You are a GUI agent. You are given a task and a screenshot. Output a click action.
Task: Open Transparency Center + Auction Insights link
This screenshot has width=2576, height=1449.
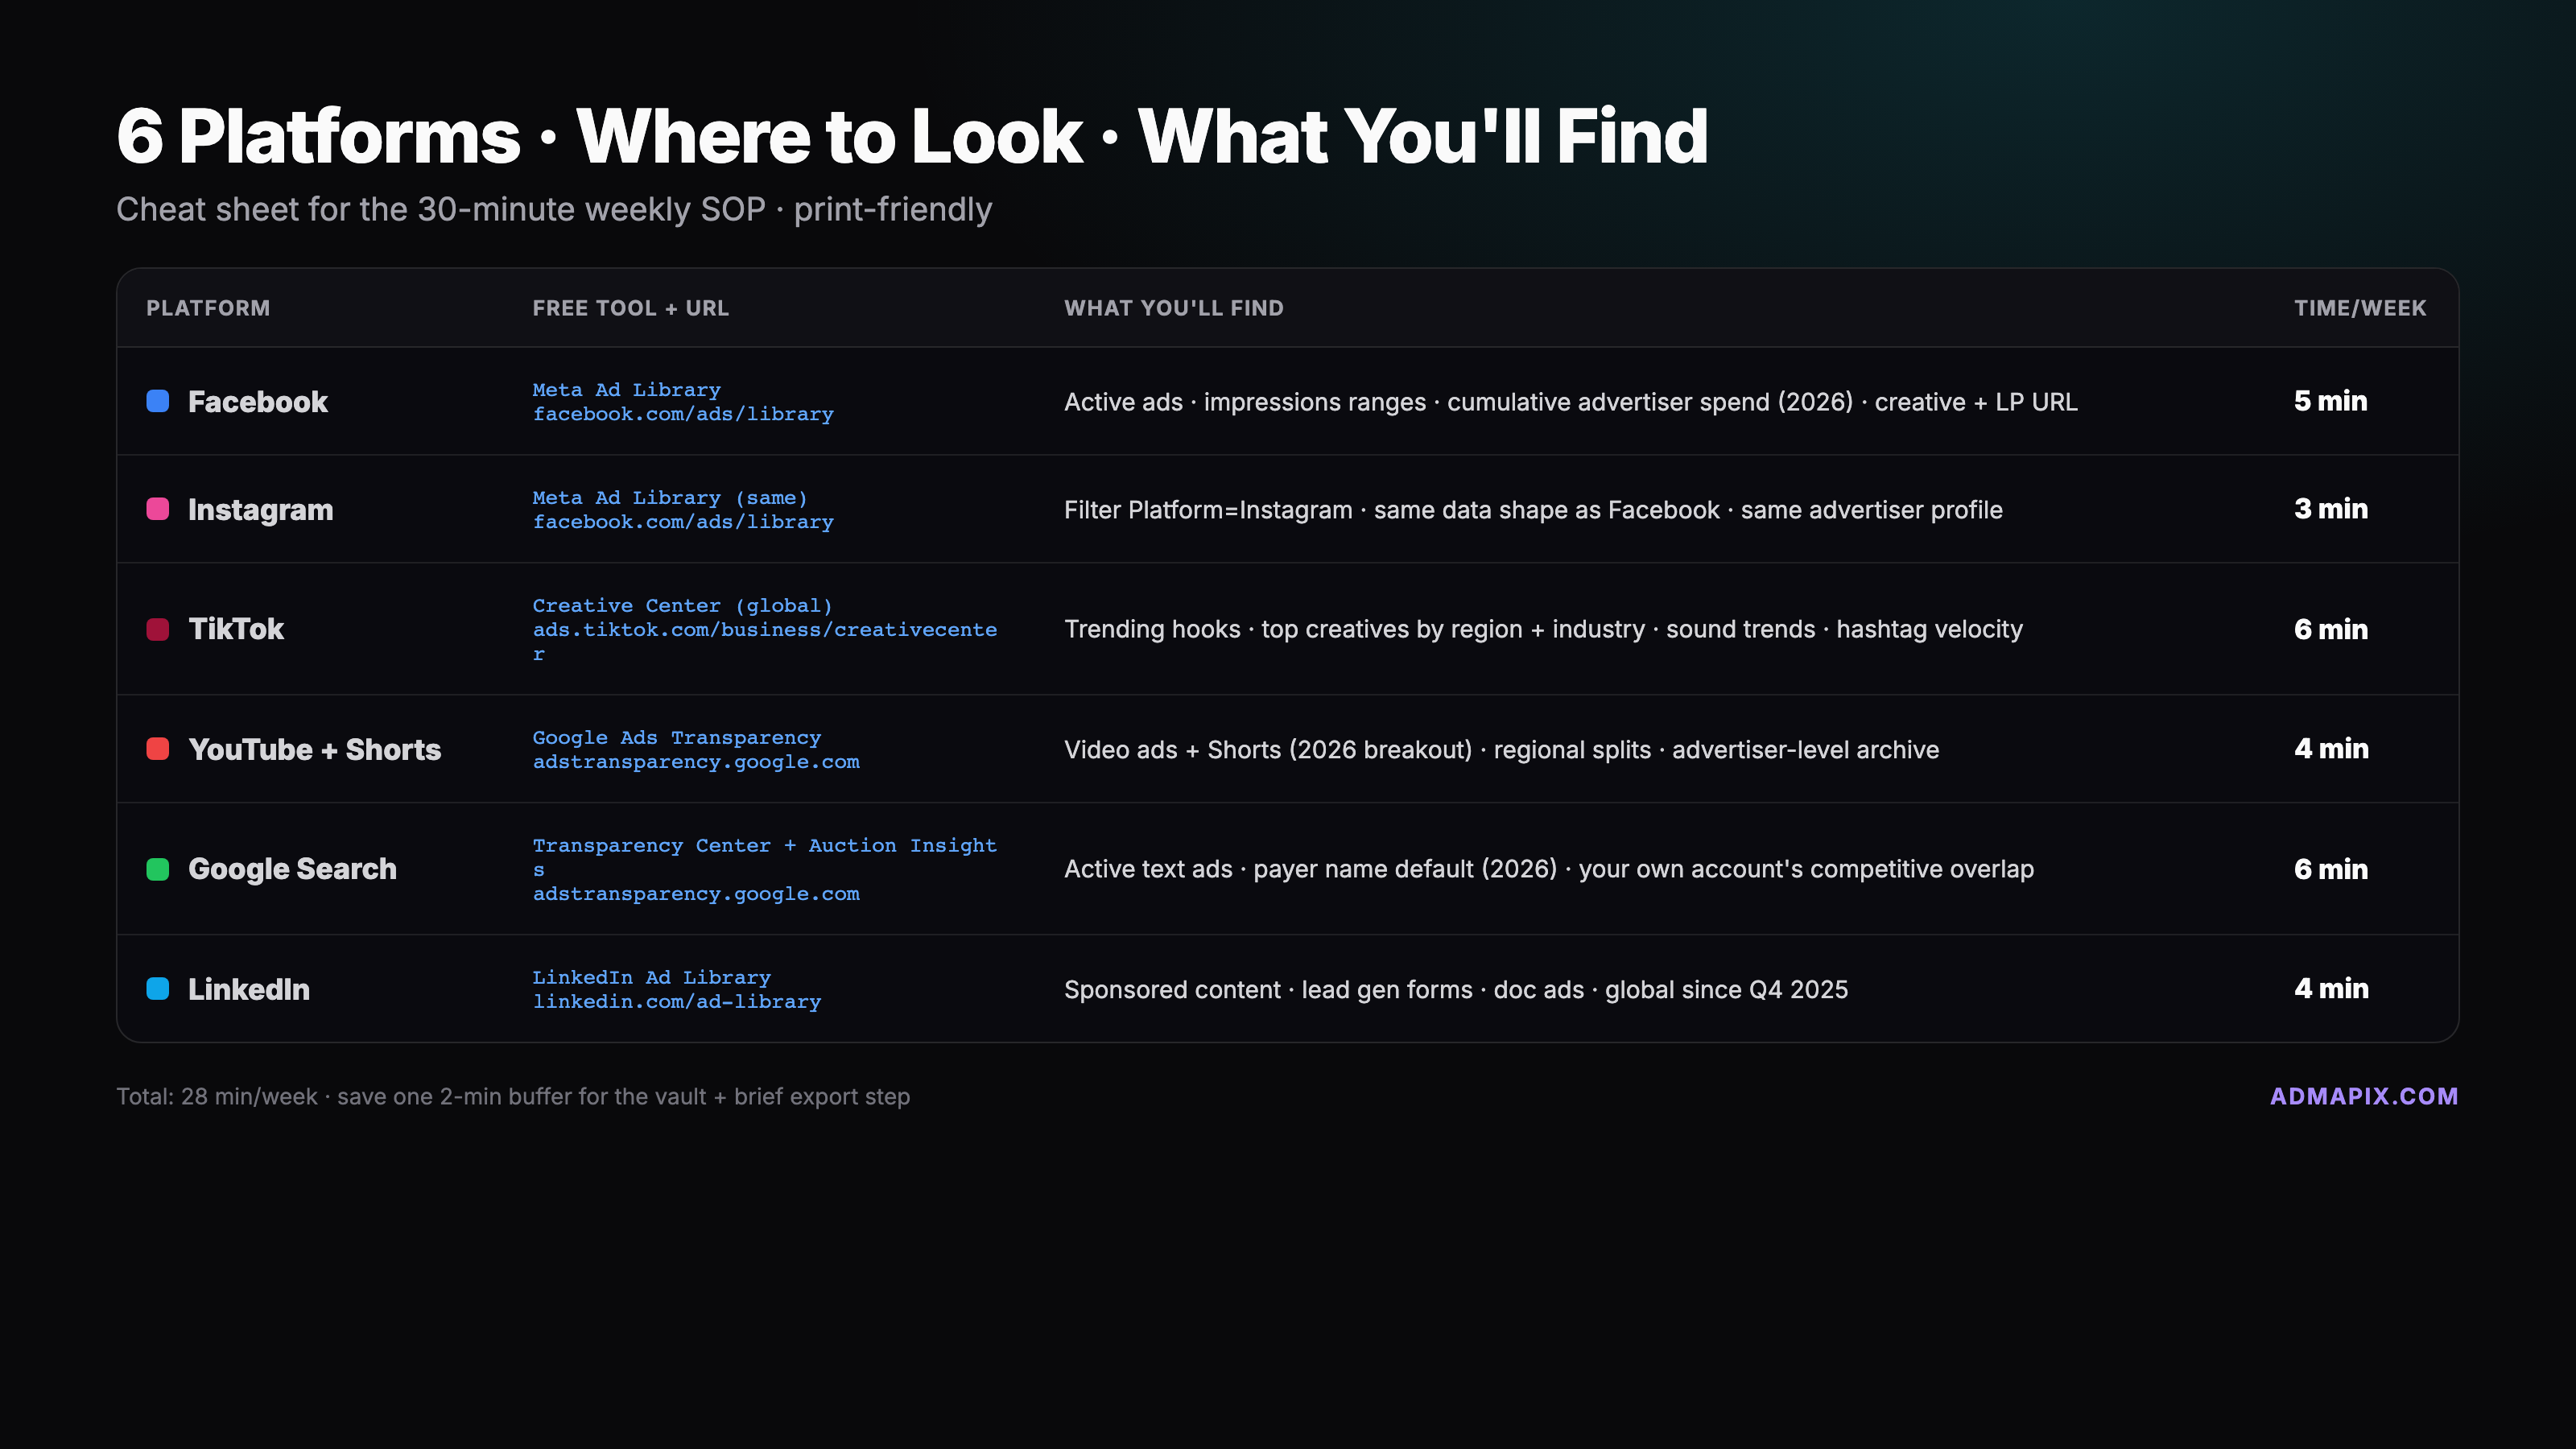pyautogui.click(x=764, y=846)
